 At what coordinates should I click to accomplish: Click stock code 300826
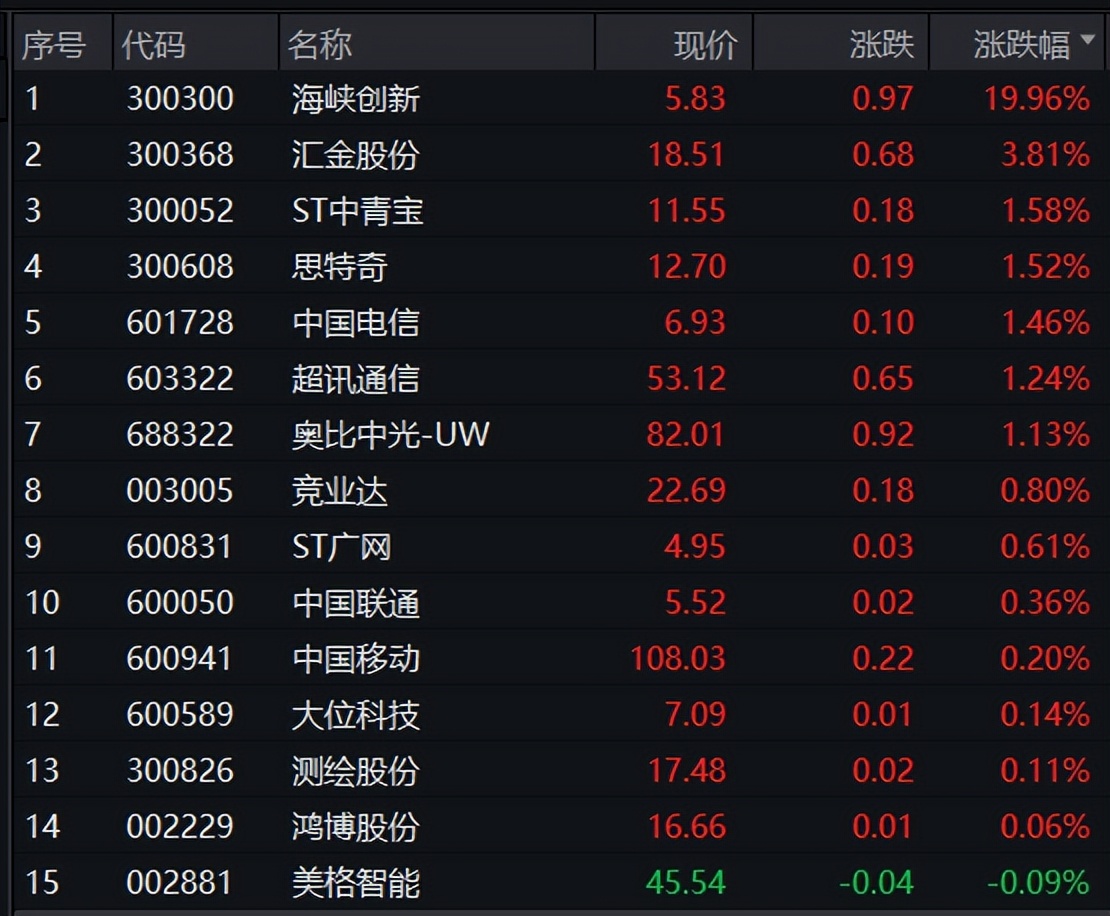click(180, 770)
